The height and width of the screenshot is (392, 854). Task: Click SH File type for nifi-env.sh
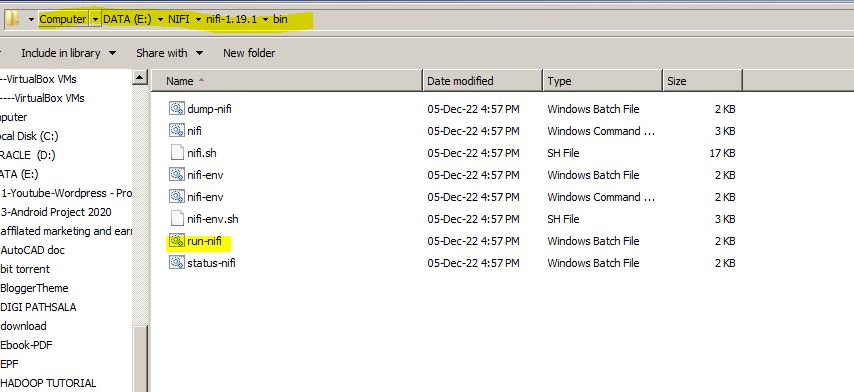tap(563, 219)
